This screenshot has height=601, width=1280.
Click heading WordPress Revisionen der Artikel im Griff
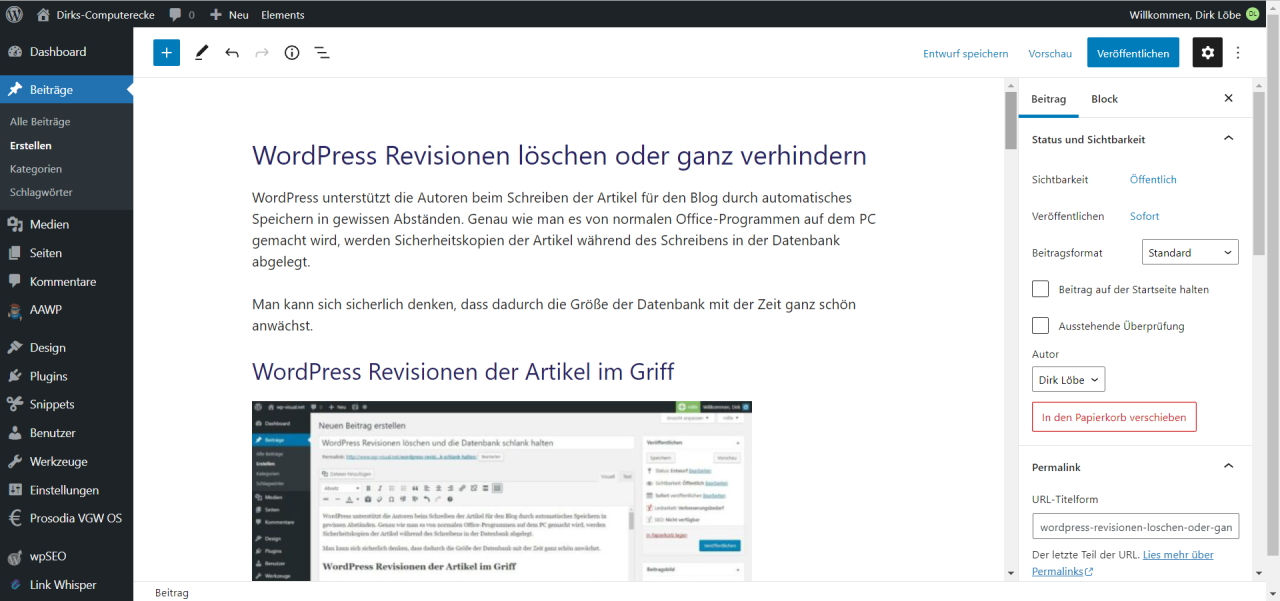463,372
